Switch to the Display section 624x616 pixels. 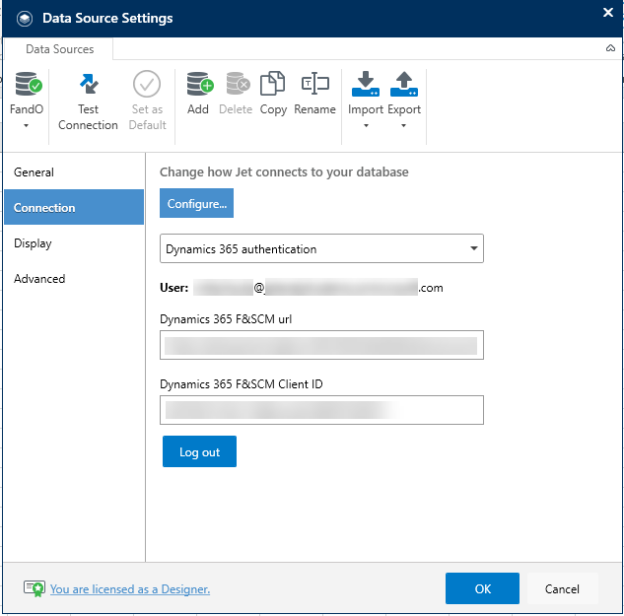74,243
